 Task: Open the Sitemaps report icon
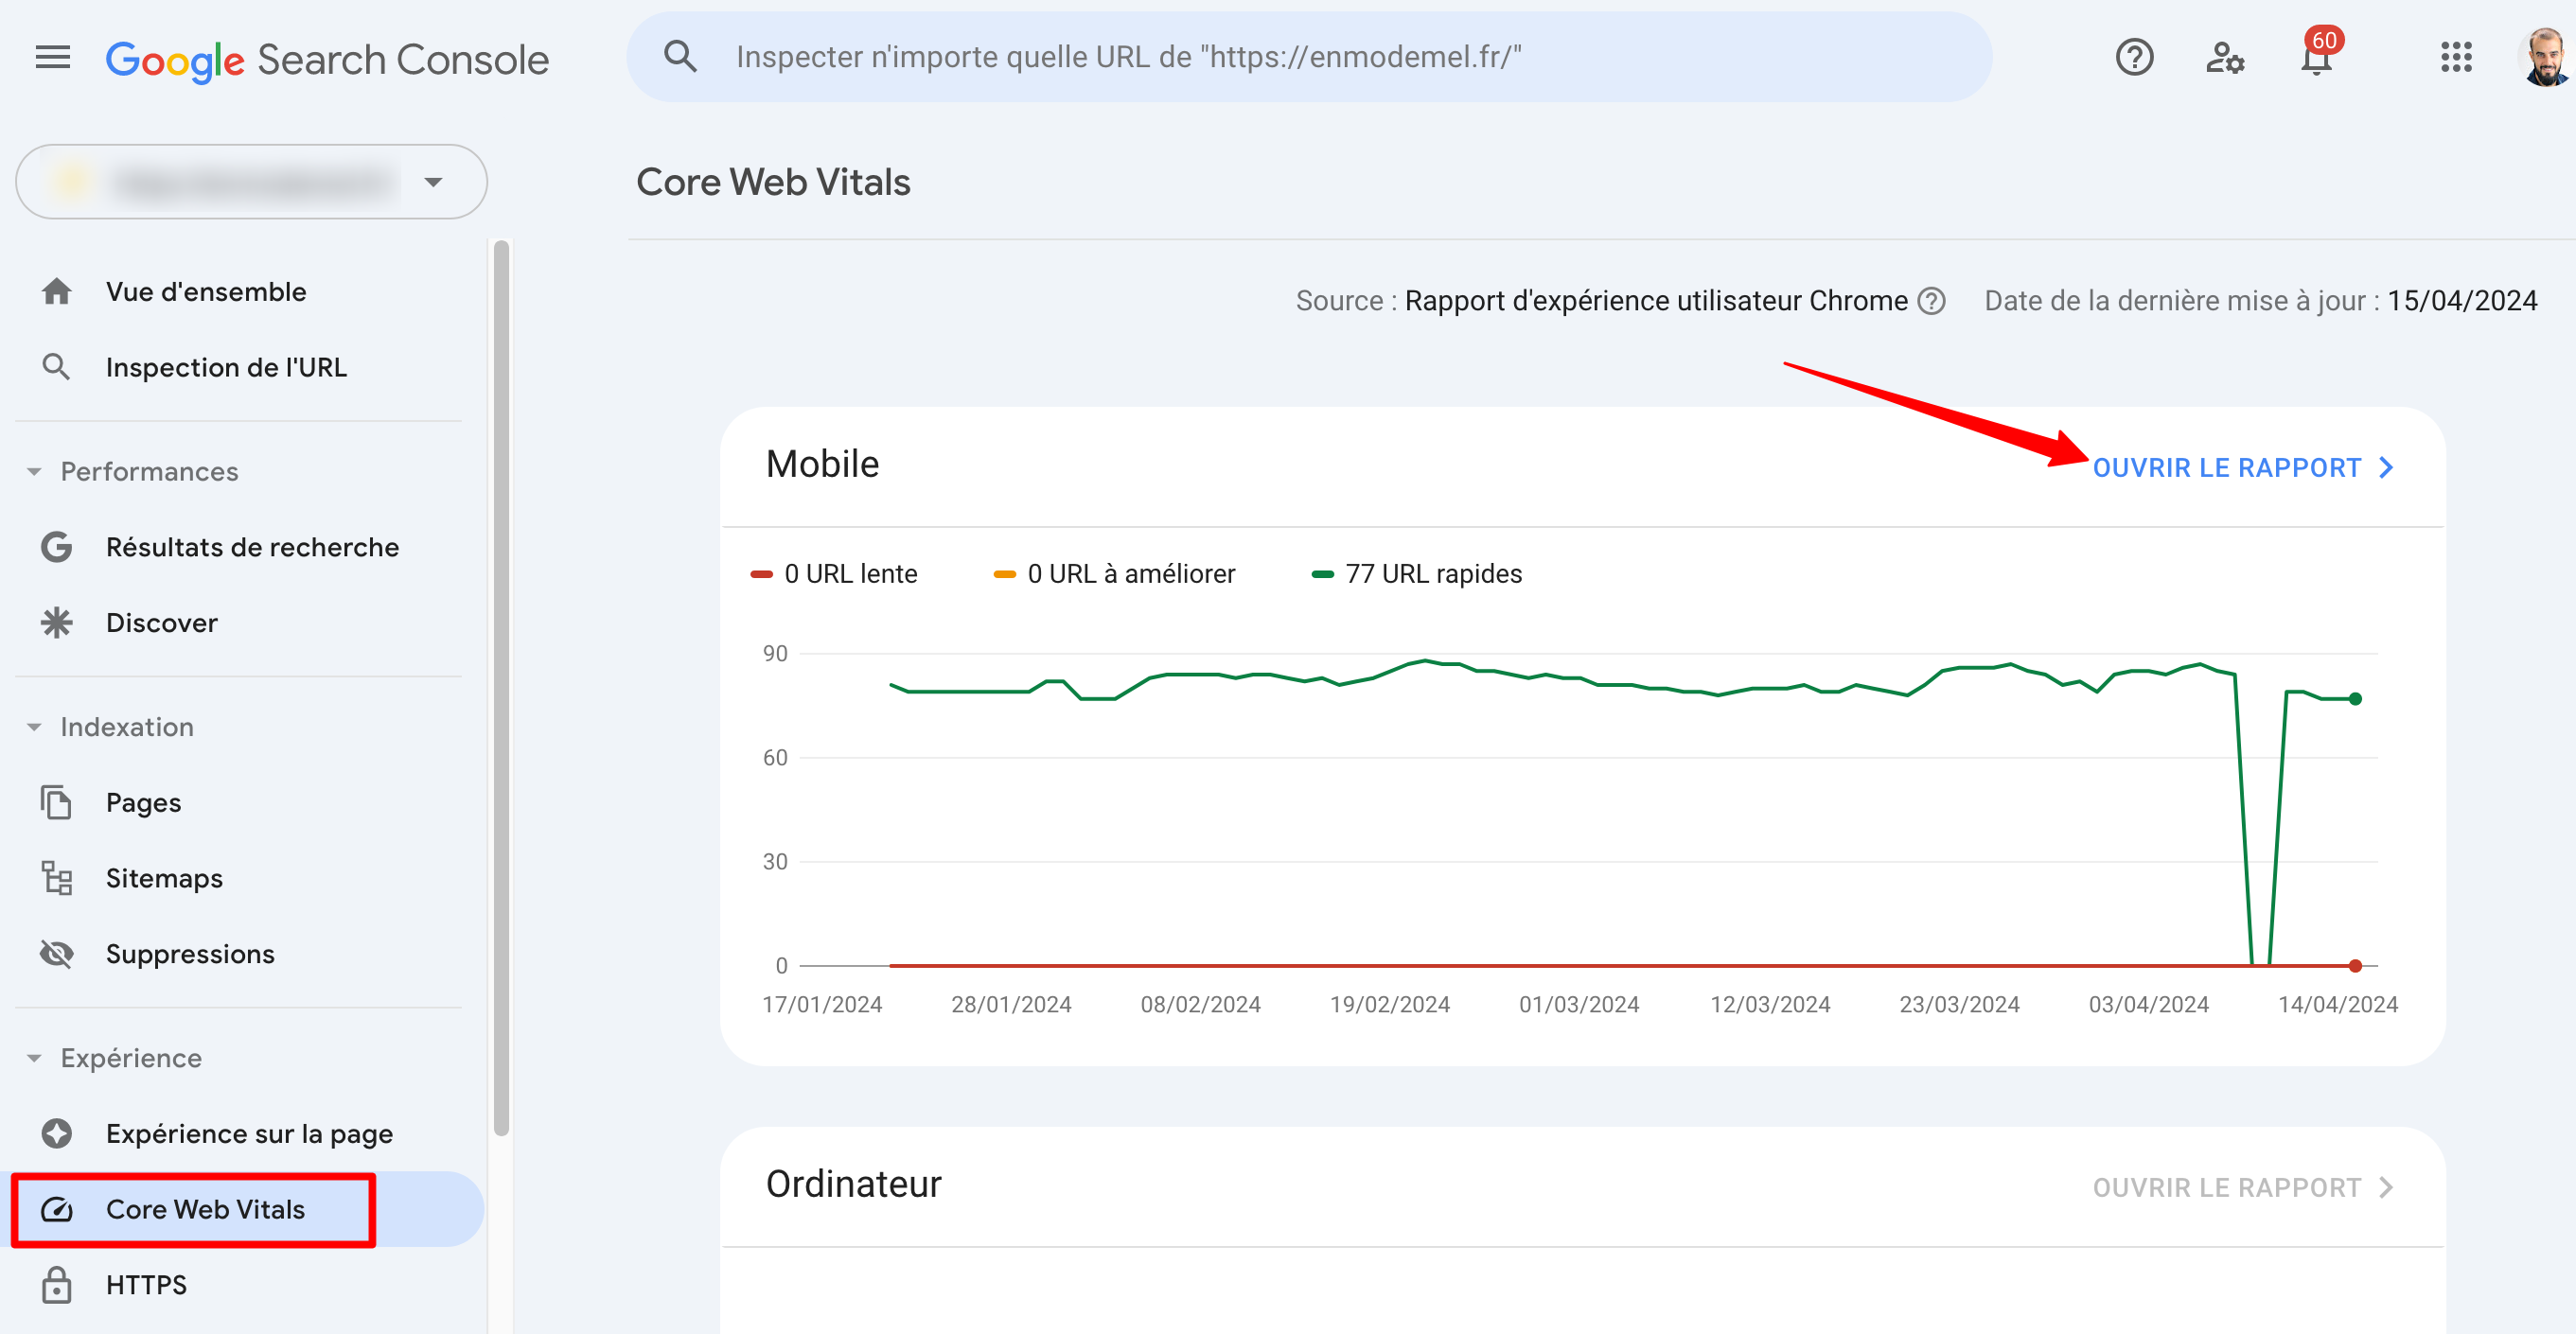(x=57, y=878)
